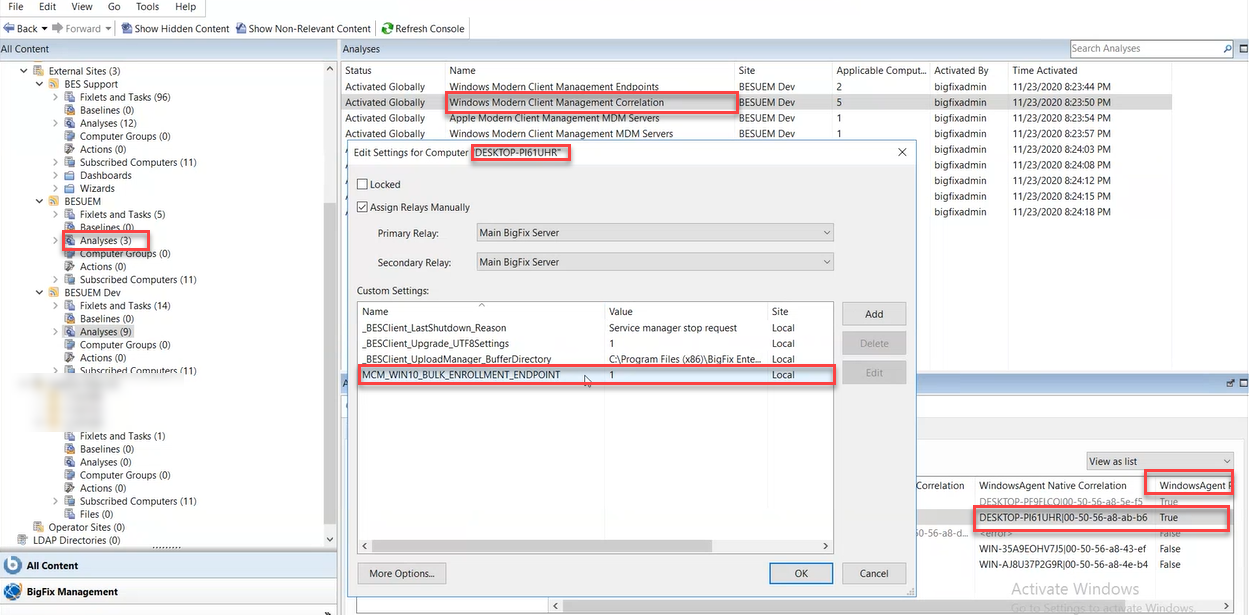Collapse the BES Support site node
The width and height of the screenshot is (1249, 615).
[40, 84]
